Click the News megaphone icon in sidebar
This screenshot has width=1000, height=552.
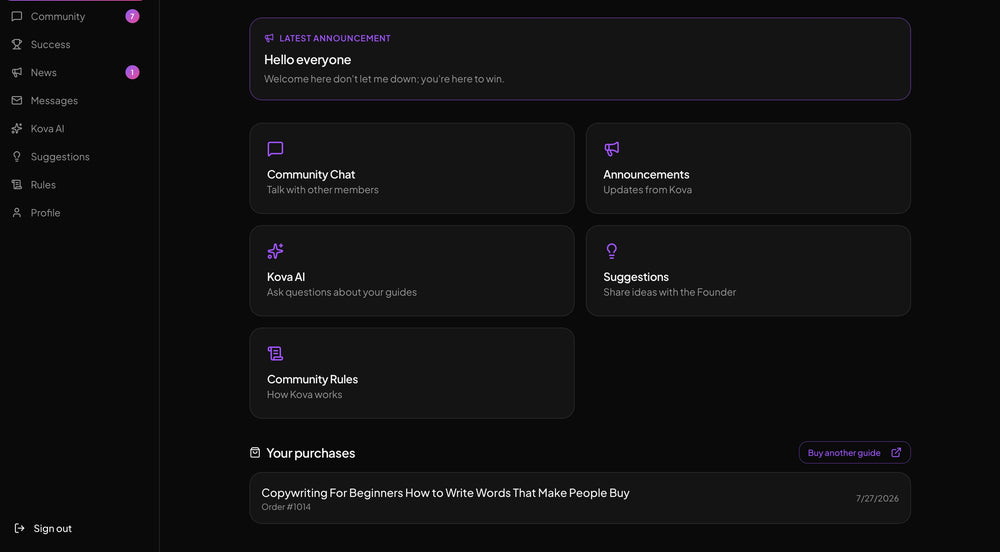pyautogui.click(x=17, y=73)
